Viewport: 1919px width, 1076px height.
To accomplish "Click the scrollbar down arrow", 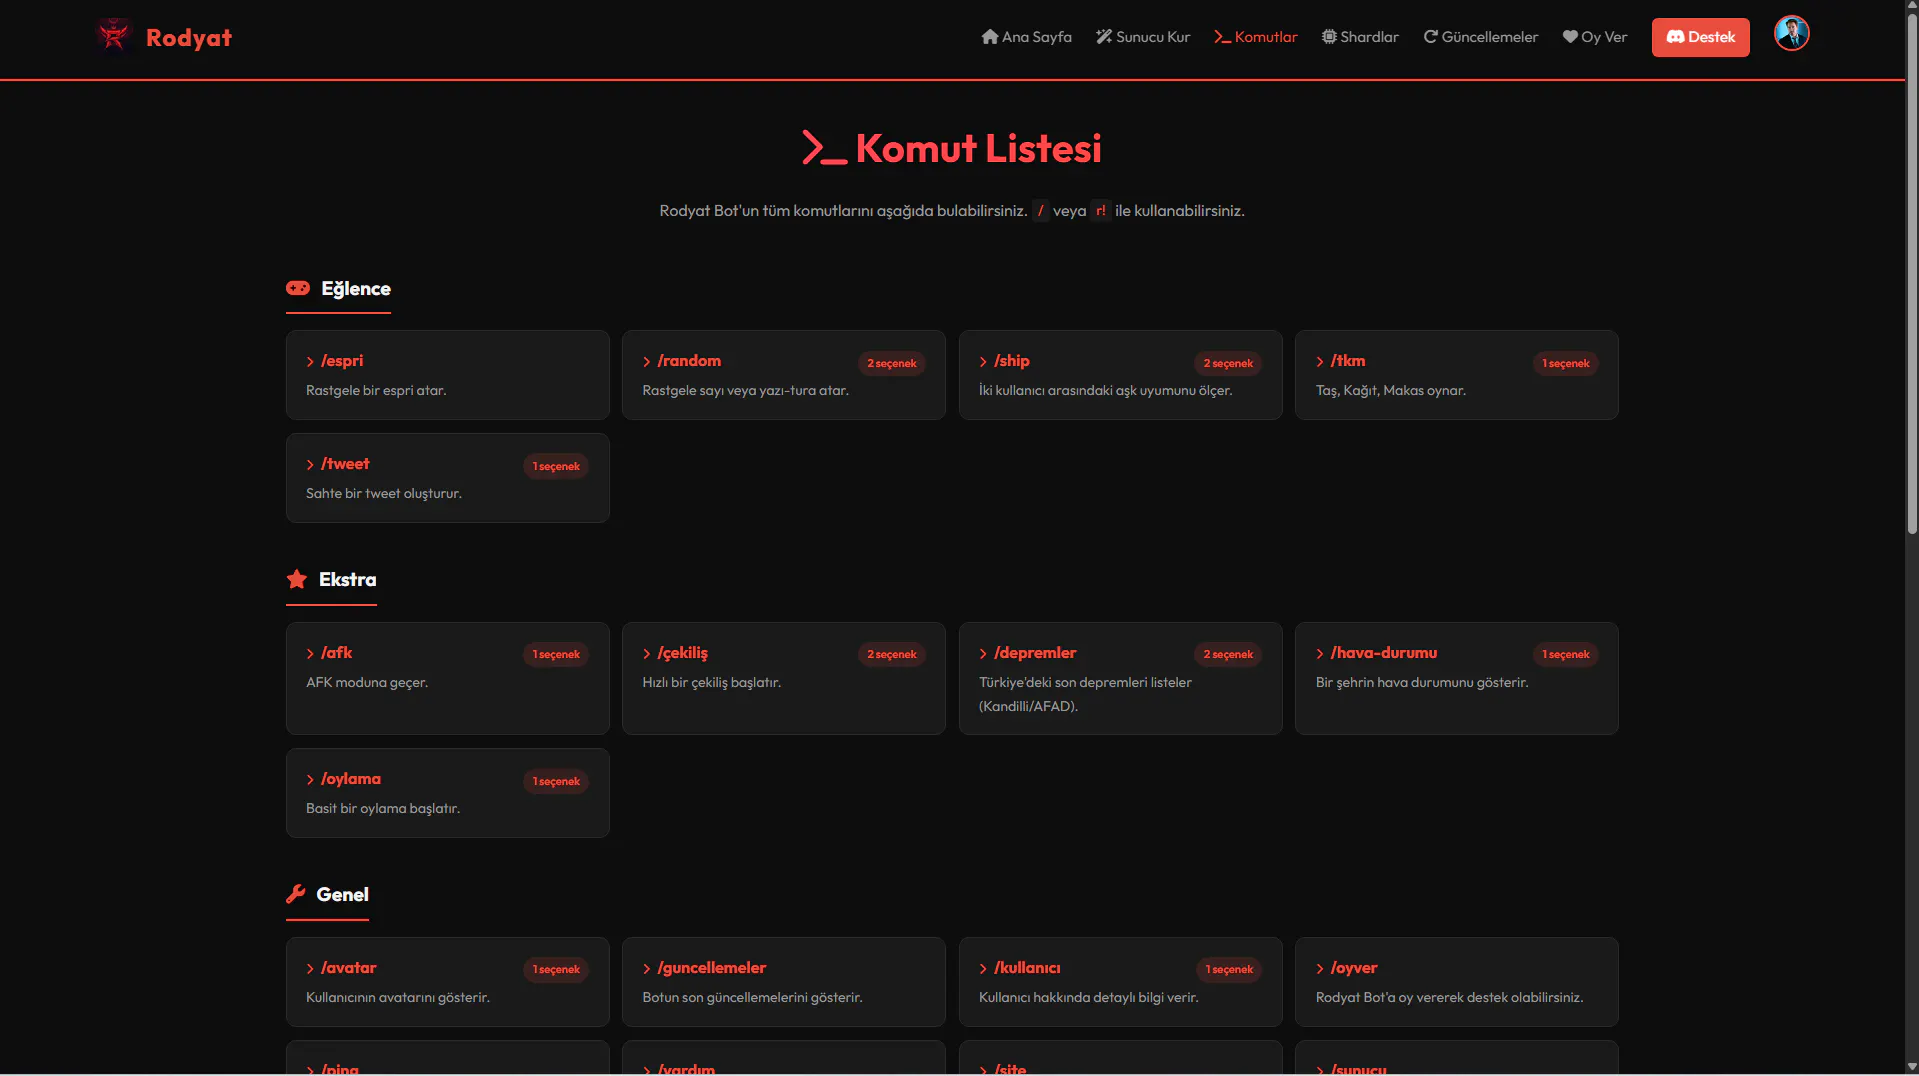I will click(x=1911, y=1067).
